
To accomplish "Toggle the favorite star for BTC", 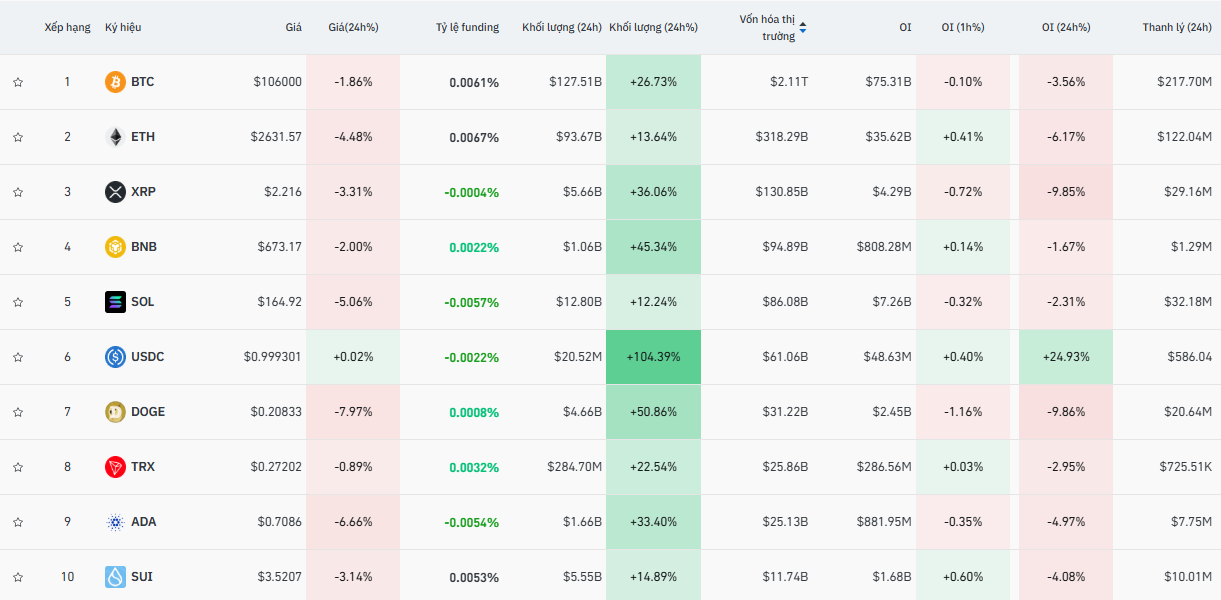I will 18,82.
